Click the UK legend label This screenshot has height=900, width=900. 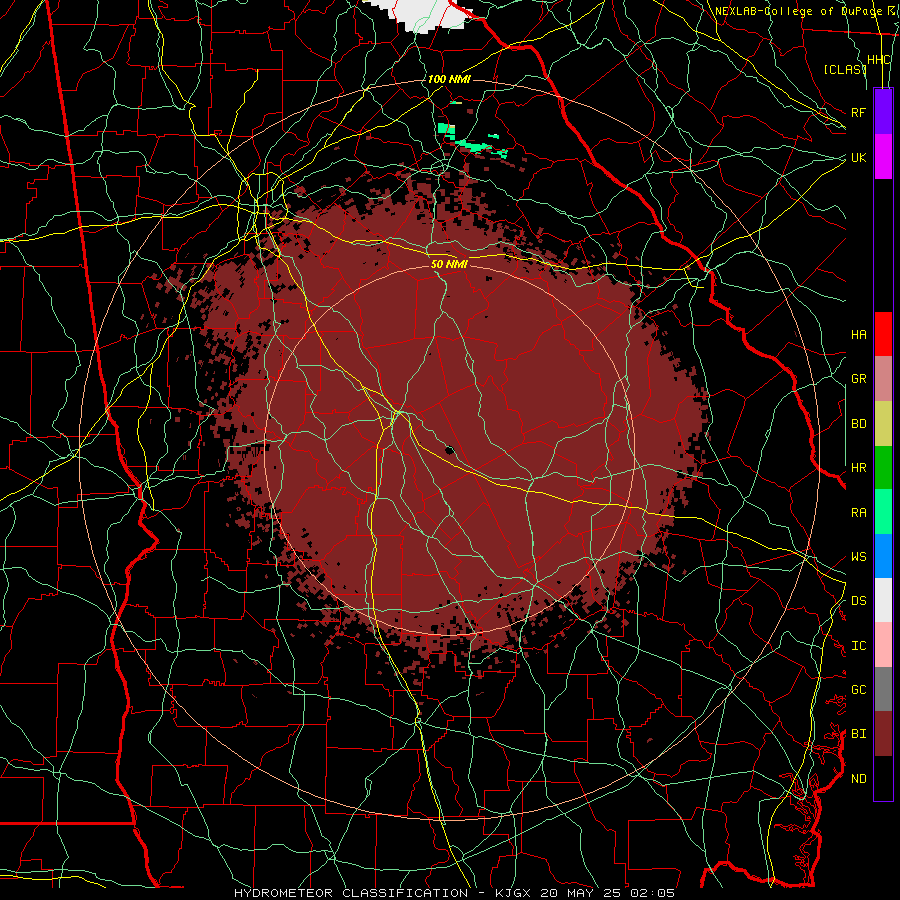click(859, 157)
